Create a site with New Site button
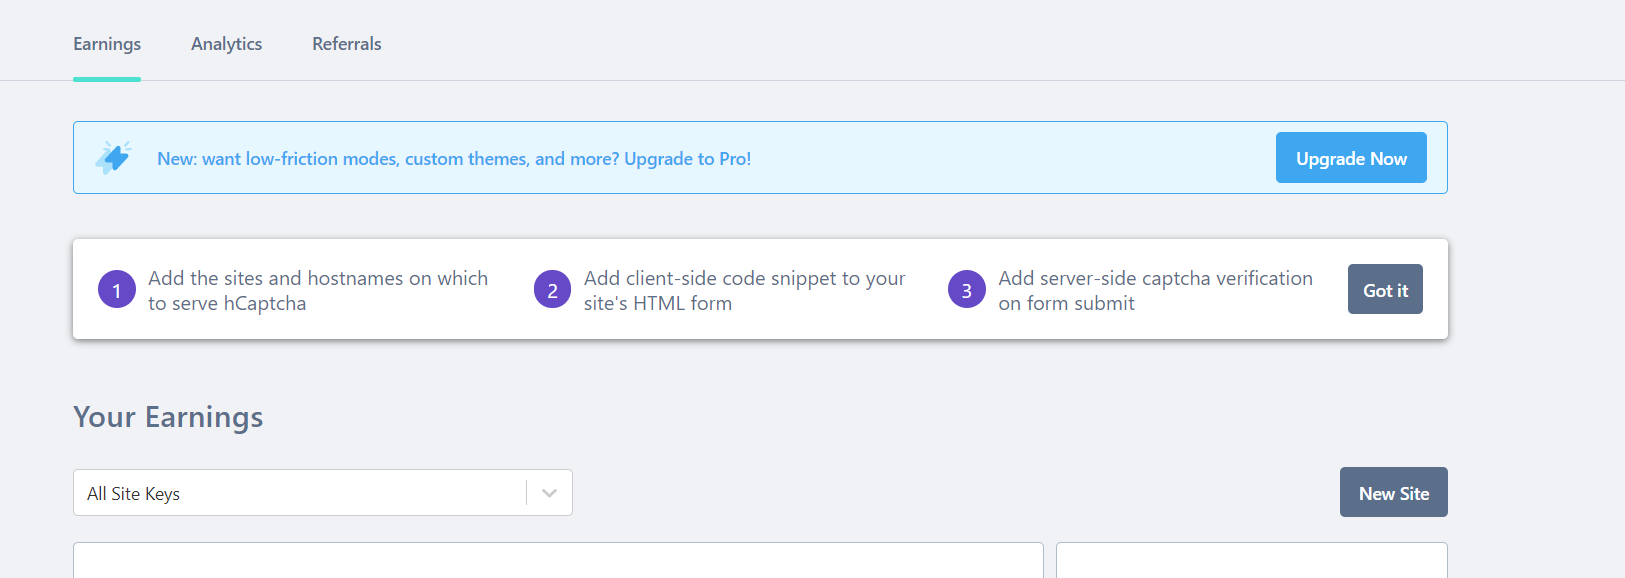1625x578 pixels. tap(1393, 493)
